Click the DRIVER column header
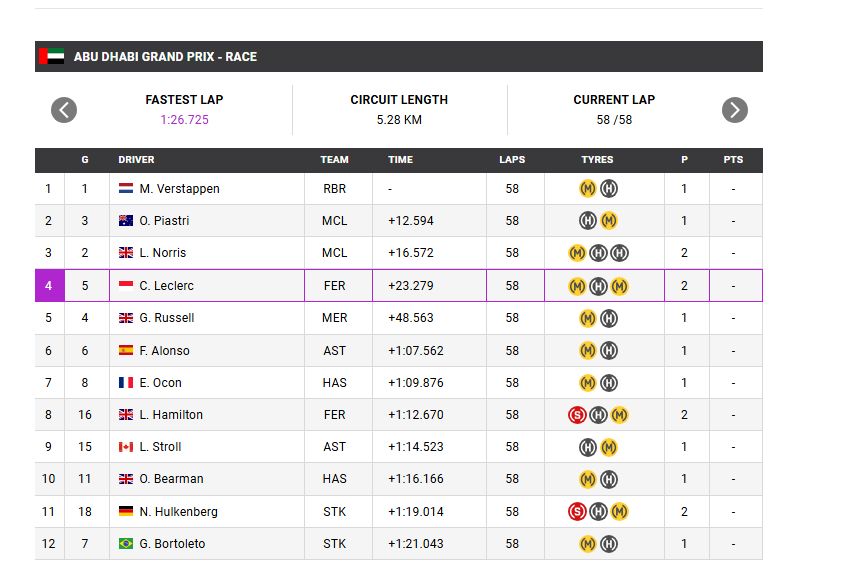Image resolution: width=846 pixels, height=568 pixels. (x=136, y=160)
